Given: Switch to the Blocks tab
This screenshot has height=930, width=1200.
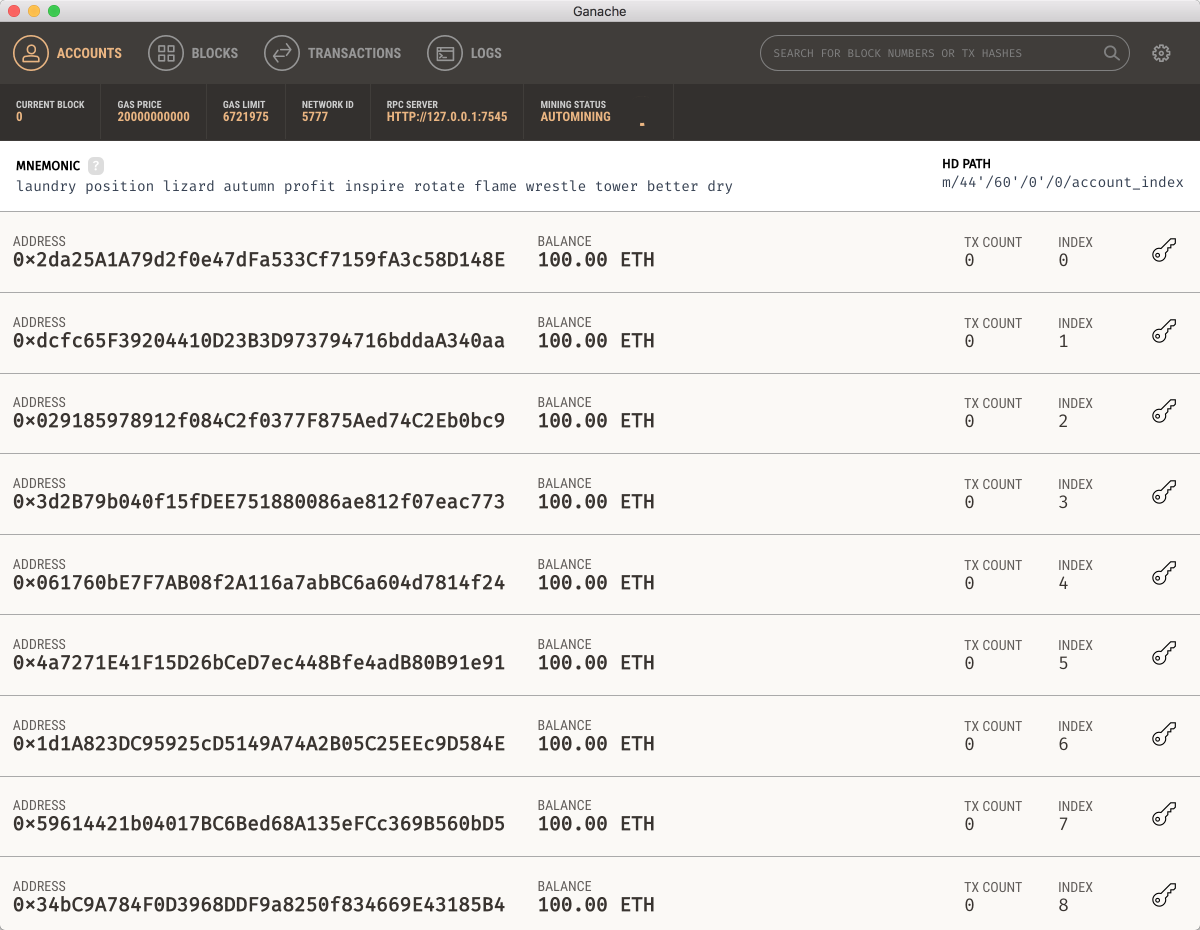Looking at the screenshot, I should 193,53.
